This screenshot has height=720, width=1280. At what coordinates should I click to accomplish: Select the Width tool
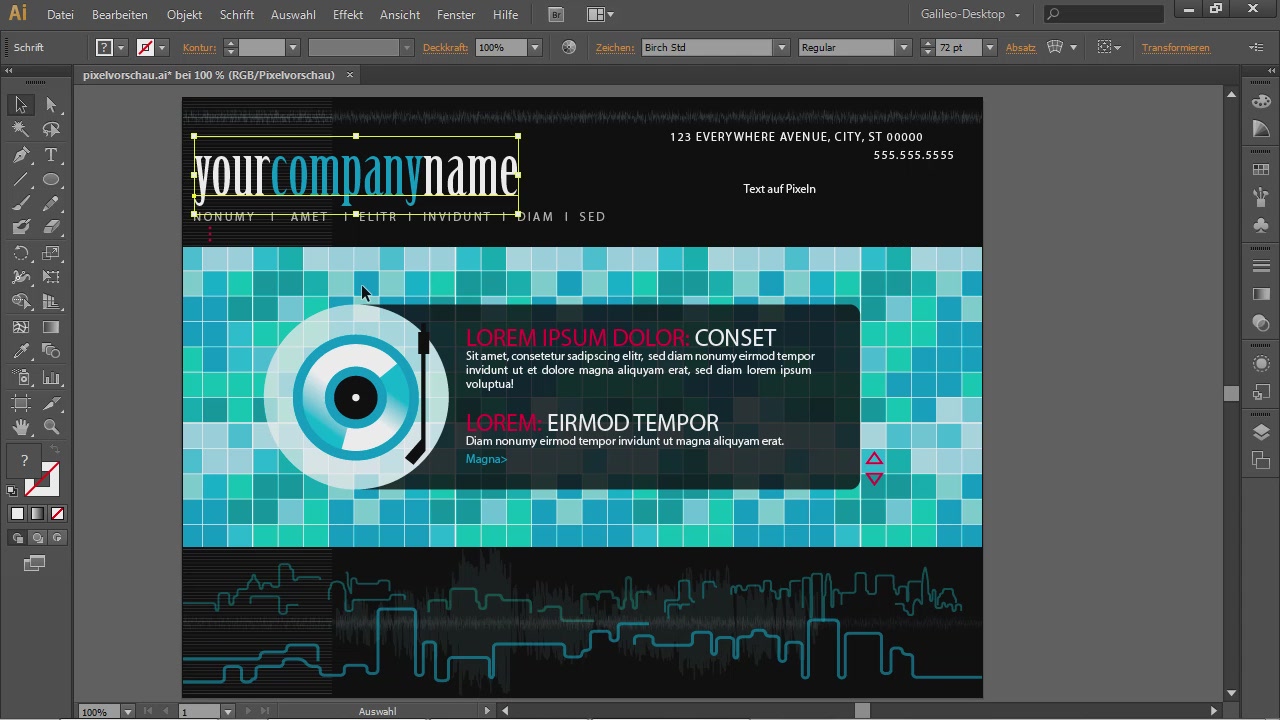(21, 277)
